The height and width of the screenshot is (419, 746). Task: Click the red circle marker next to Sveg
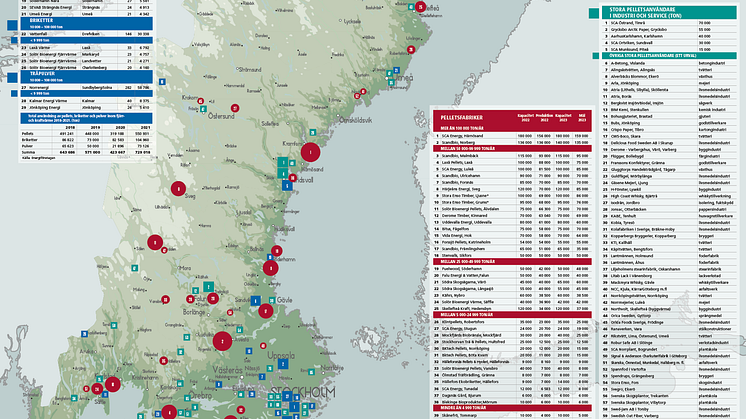point(178,189)
